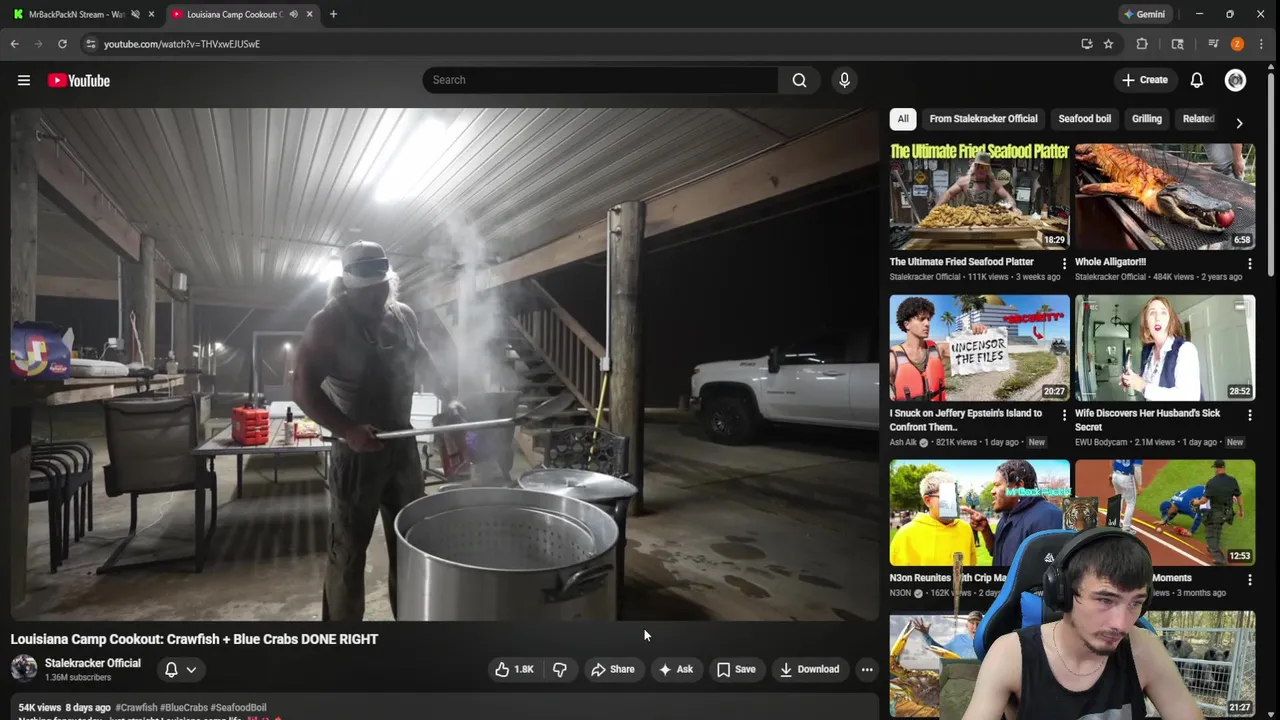The width and height of the screenshot is (1280, 720).
Task: Switch to MrBackPackN Stream tab
Action: [x=76, y=14]
